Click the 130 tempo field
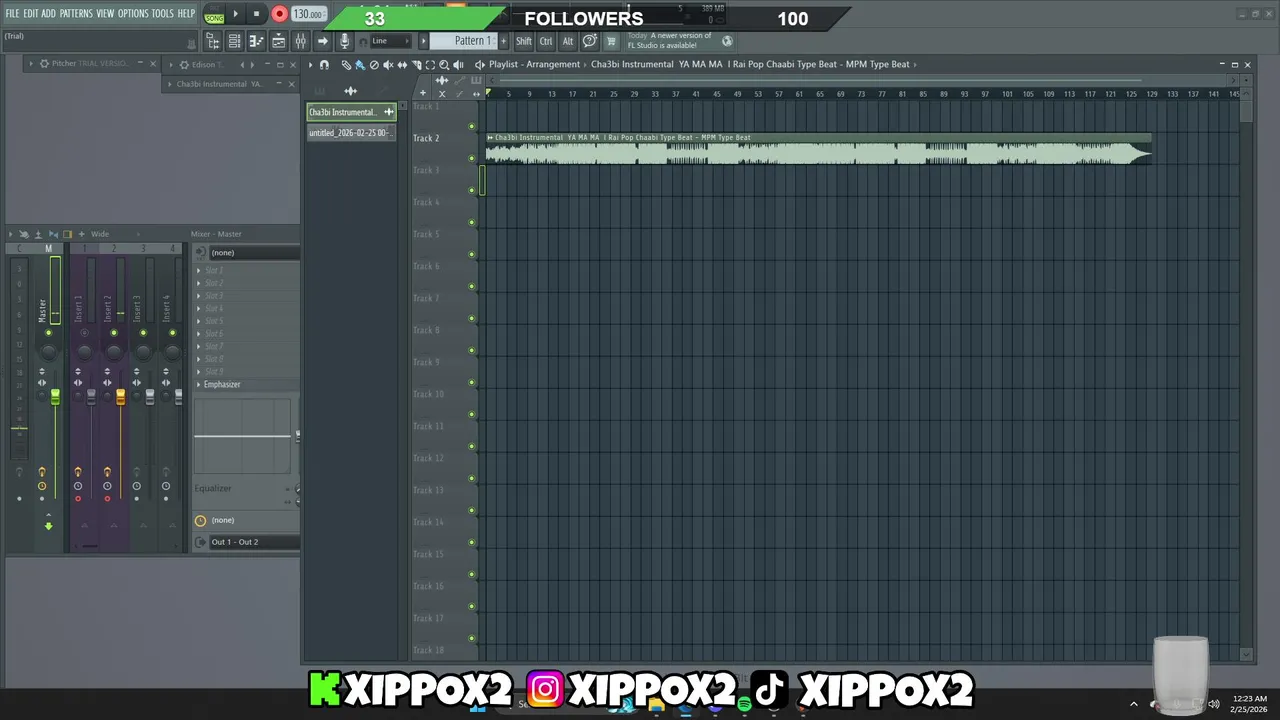The image size is (1280, 720). tap(308, 14)
